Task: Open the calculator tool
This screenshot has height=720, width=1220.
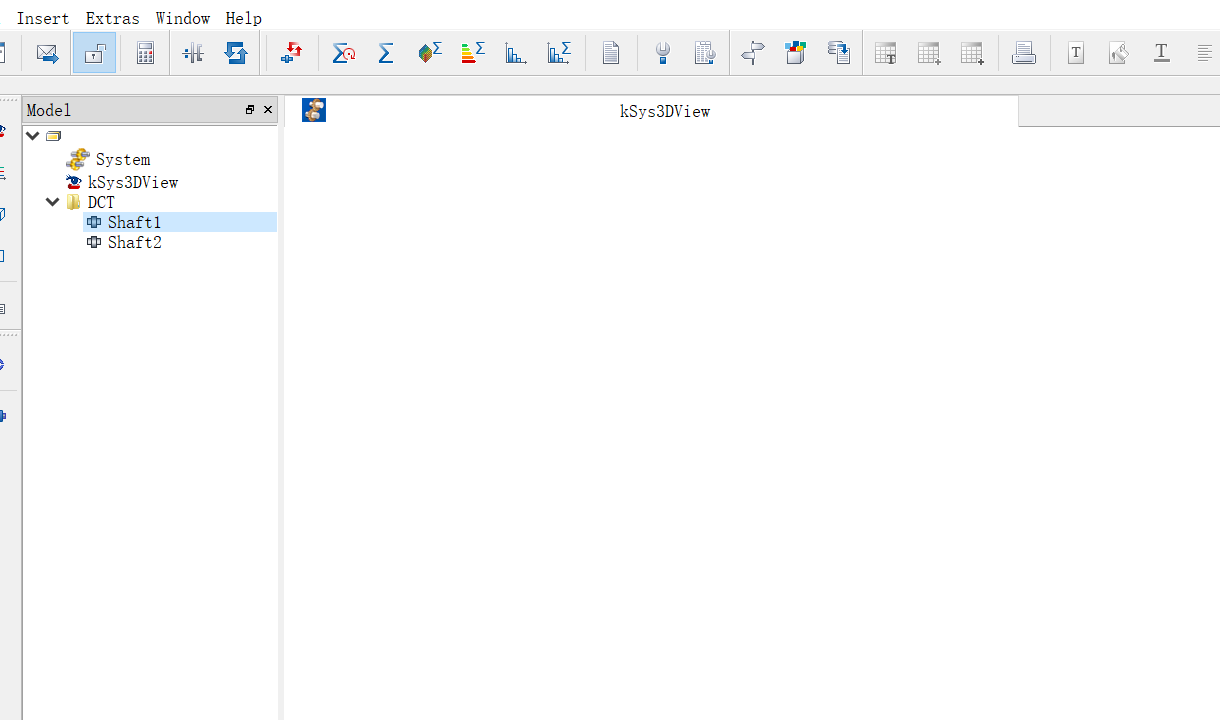Action: tap(145, 54)
